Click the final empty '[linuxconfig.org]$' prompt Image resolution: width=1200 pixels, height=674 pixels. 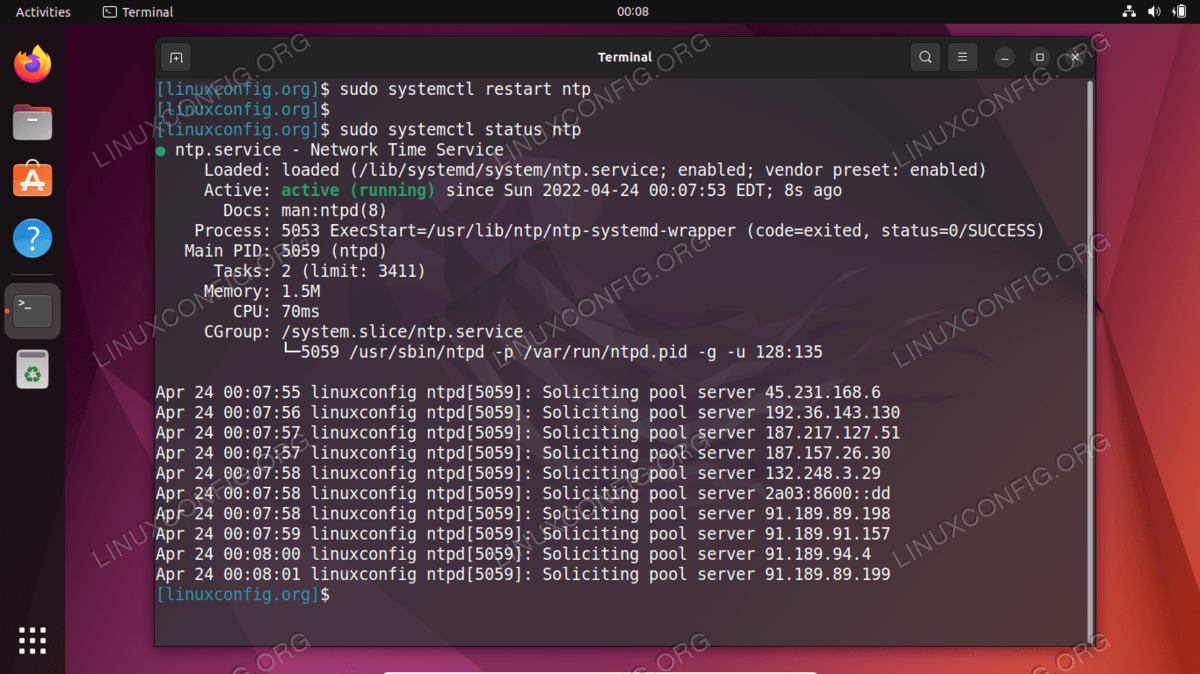tap(243, 594)
